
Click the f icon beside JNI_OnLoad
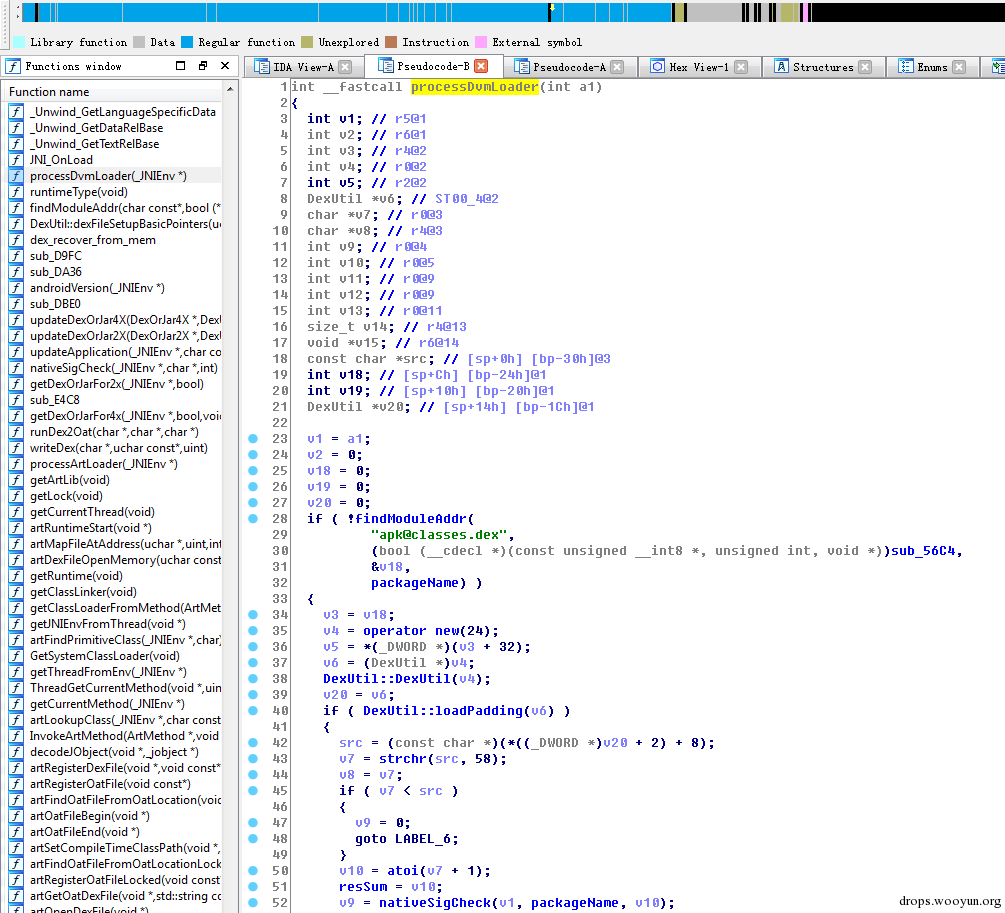pos(16,160)
